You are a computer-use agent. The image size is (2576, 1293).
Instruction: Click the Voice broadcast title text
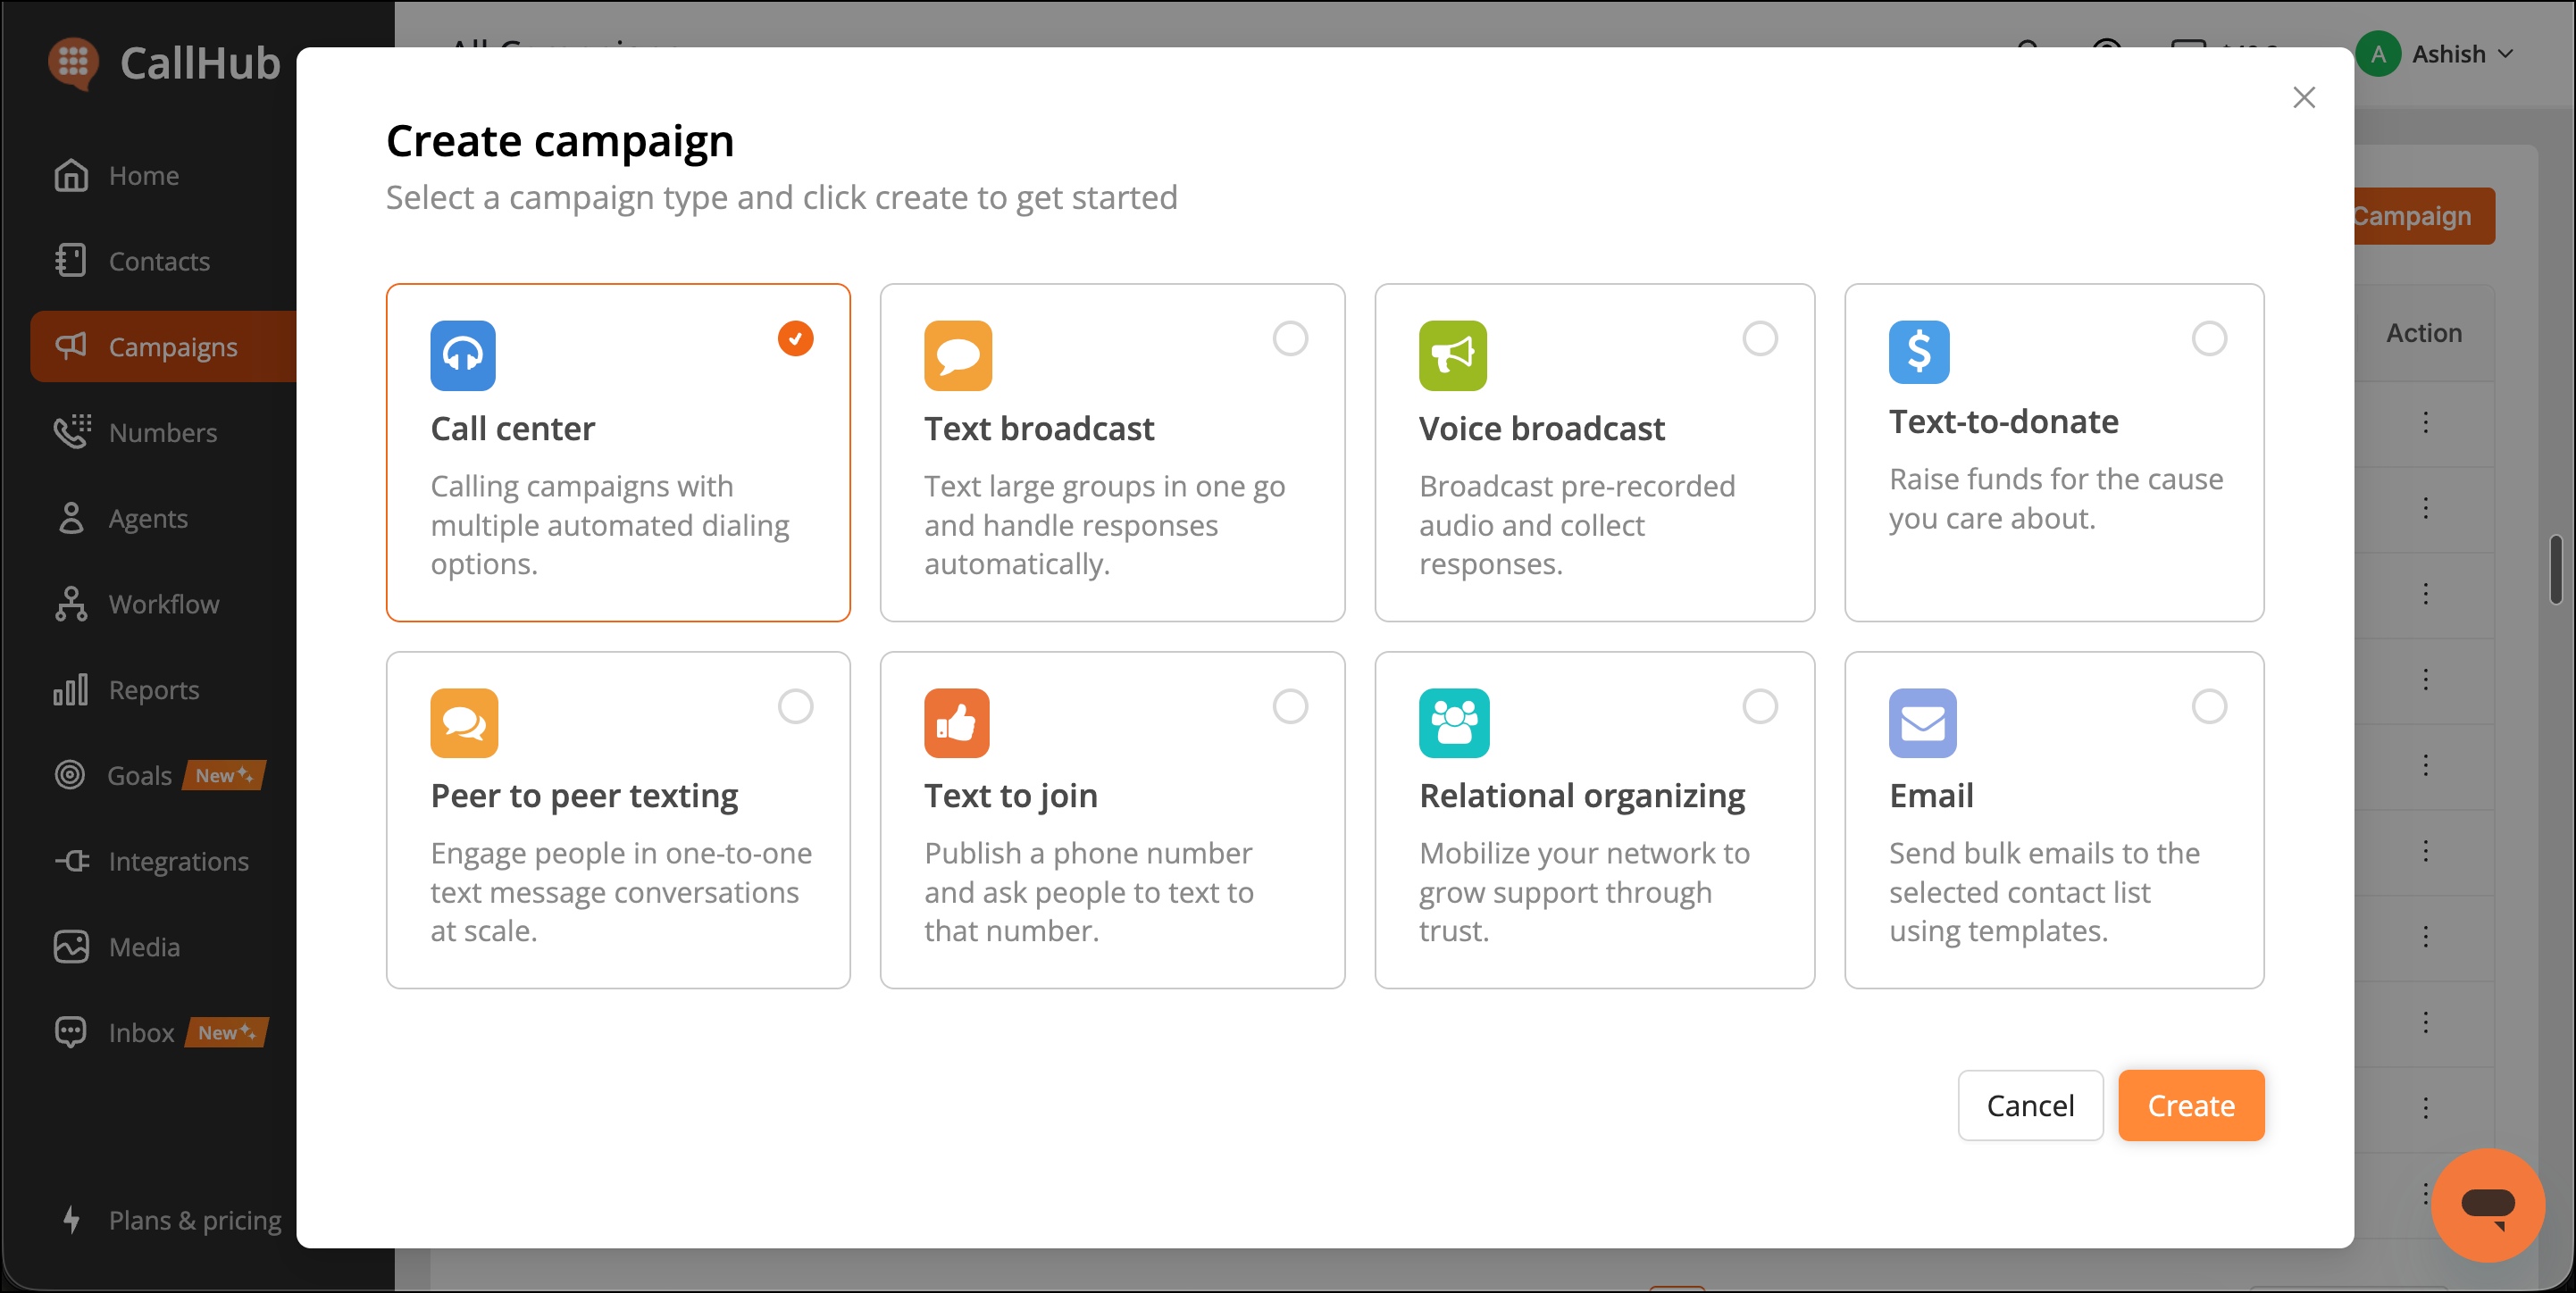1542,428
